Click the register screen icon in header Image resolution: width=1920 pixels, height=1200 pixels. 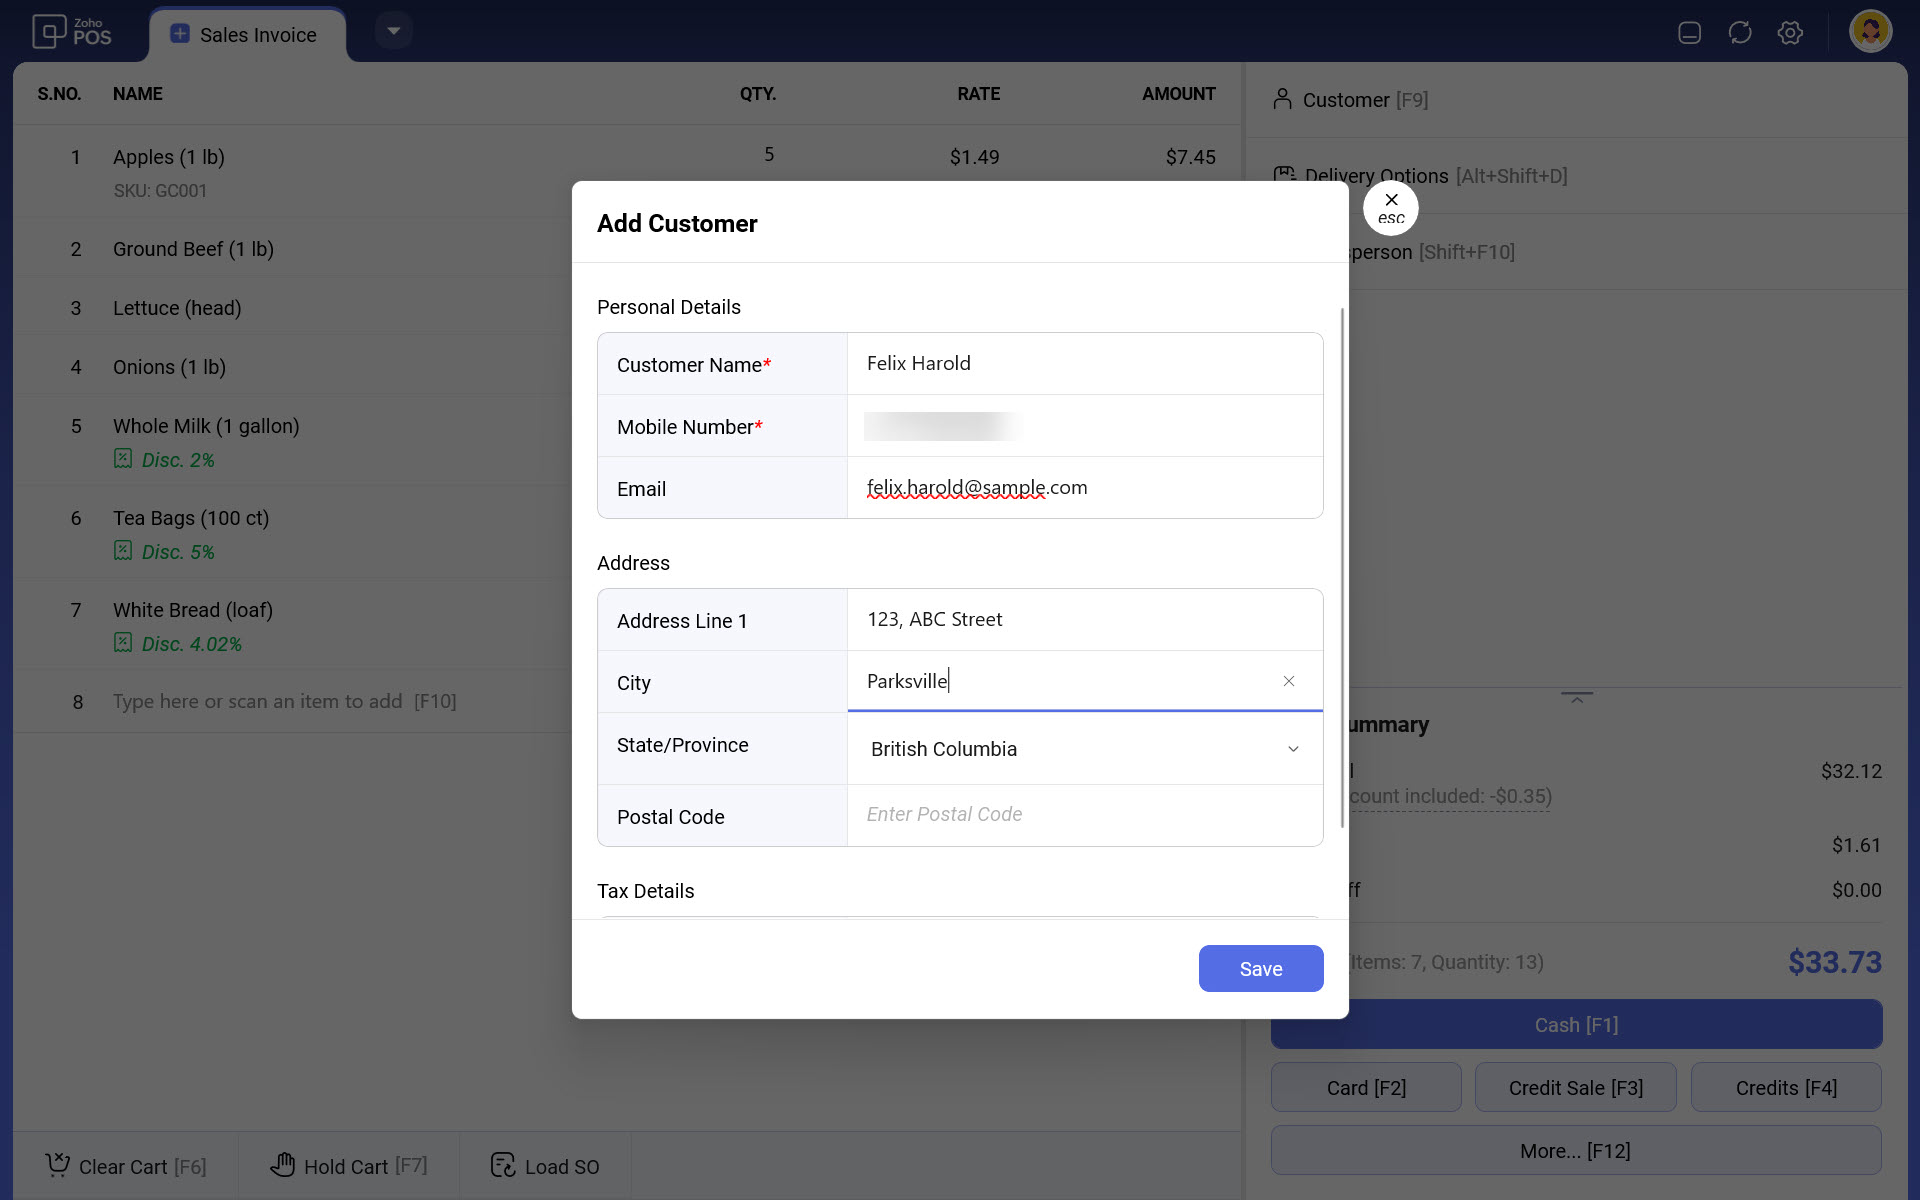pos(1689,33)
